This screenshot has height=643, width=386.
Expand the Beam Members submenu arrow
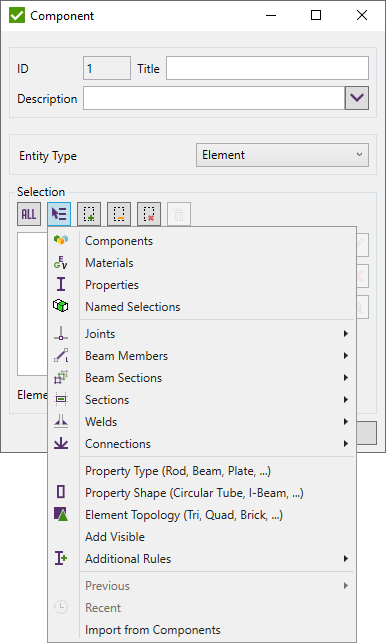click(x=346, y=356)
